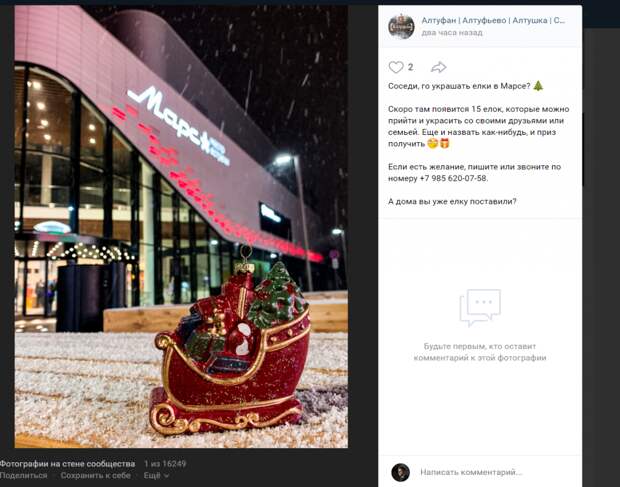Open Фотографии на стене сообщества album
Viewport: 620px width, 487px height.
(x=66, y=464)
